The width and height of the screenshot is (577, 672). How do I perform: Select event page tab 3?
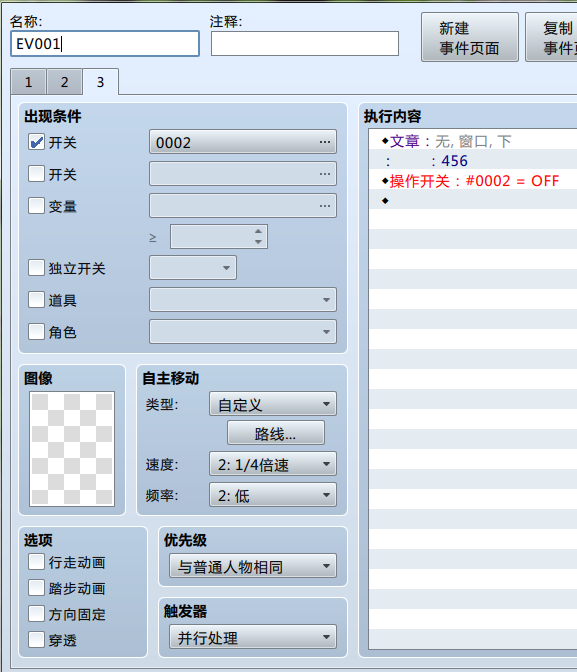[100, 82]
